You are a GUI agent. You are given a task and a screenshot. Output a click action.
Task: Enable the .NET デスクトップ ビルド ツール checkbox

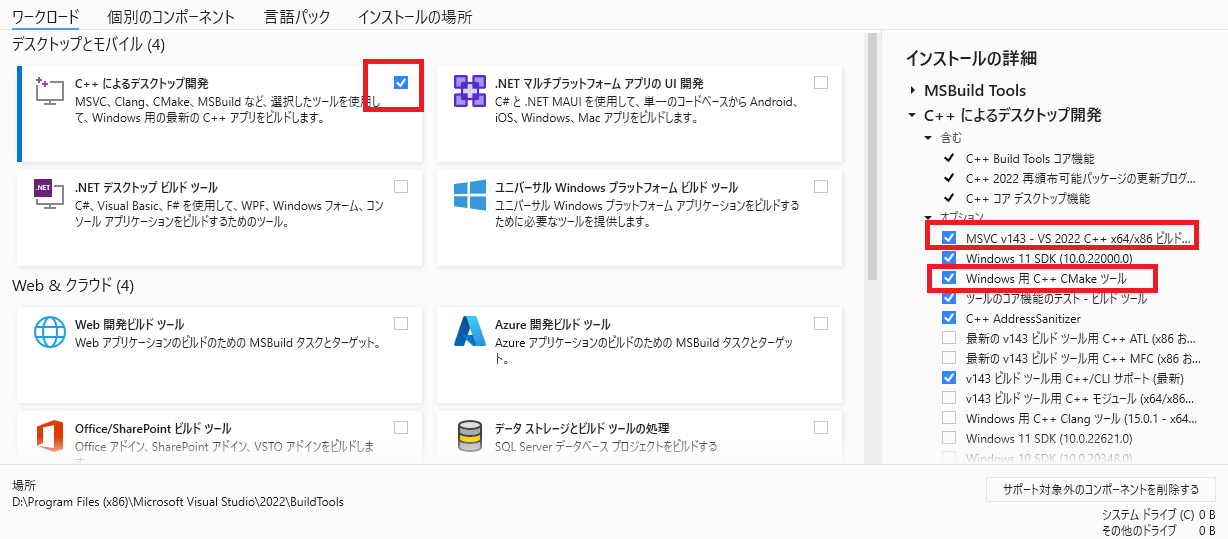pyautogui.click(x=401, y=186)
